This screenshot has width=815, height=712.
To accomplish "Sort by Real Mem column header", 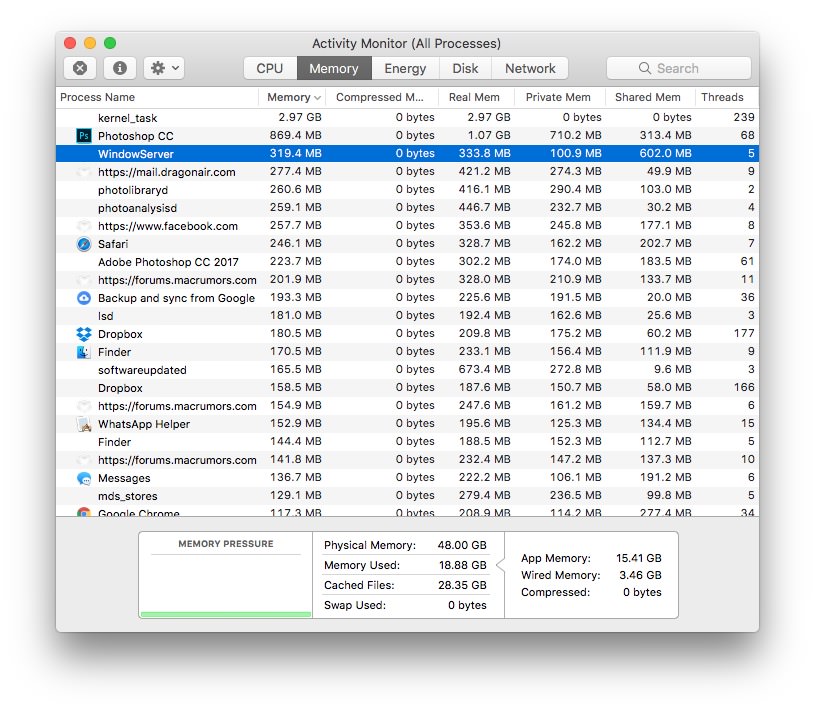I will coord(476,97).
